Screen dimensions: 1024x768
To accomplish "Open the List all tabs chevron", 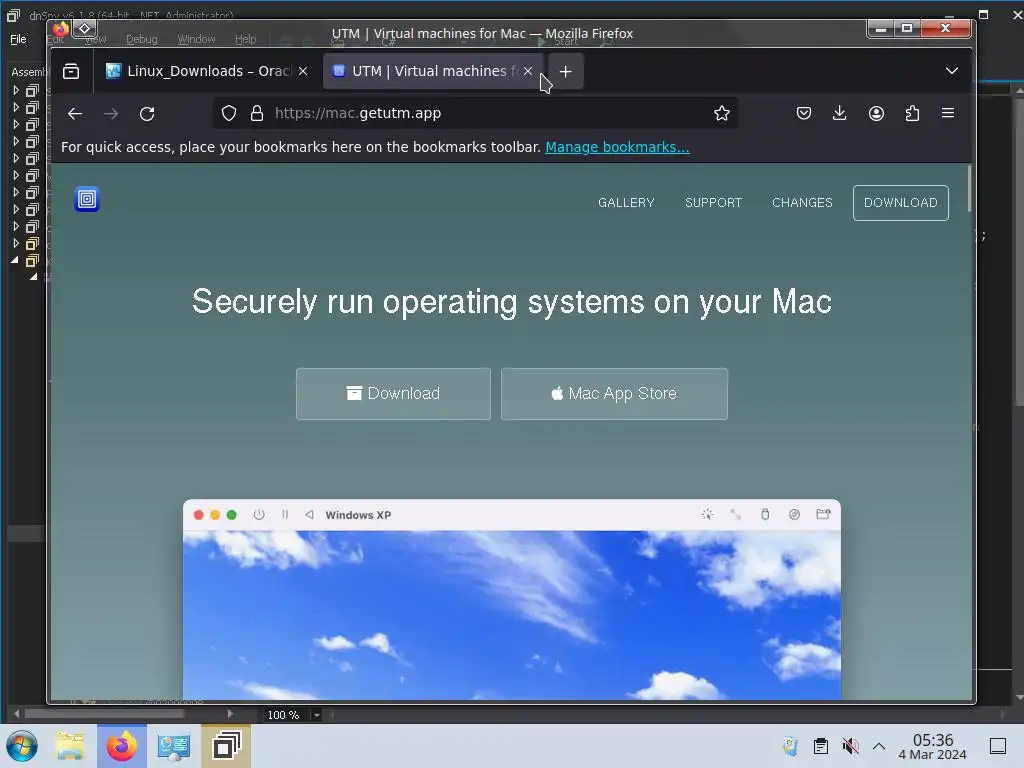I will pos(952,71).
